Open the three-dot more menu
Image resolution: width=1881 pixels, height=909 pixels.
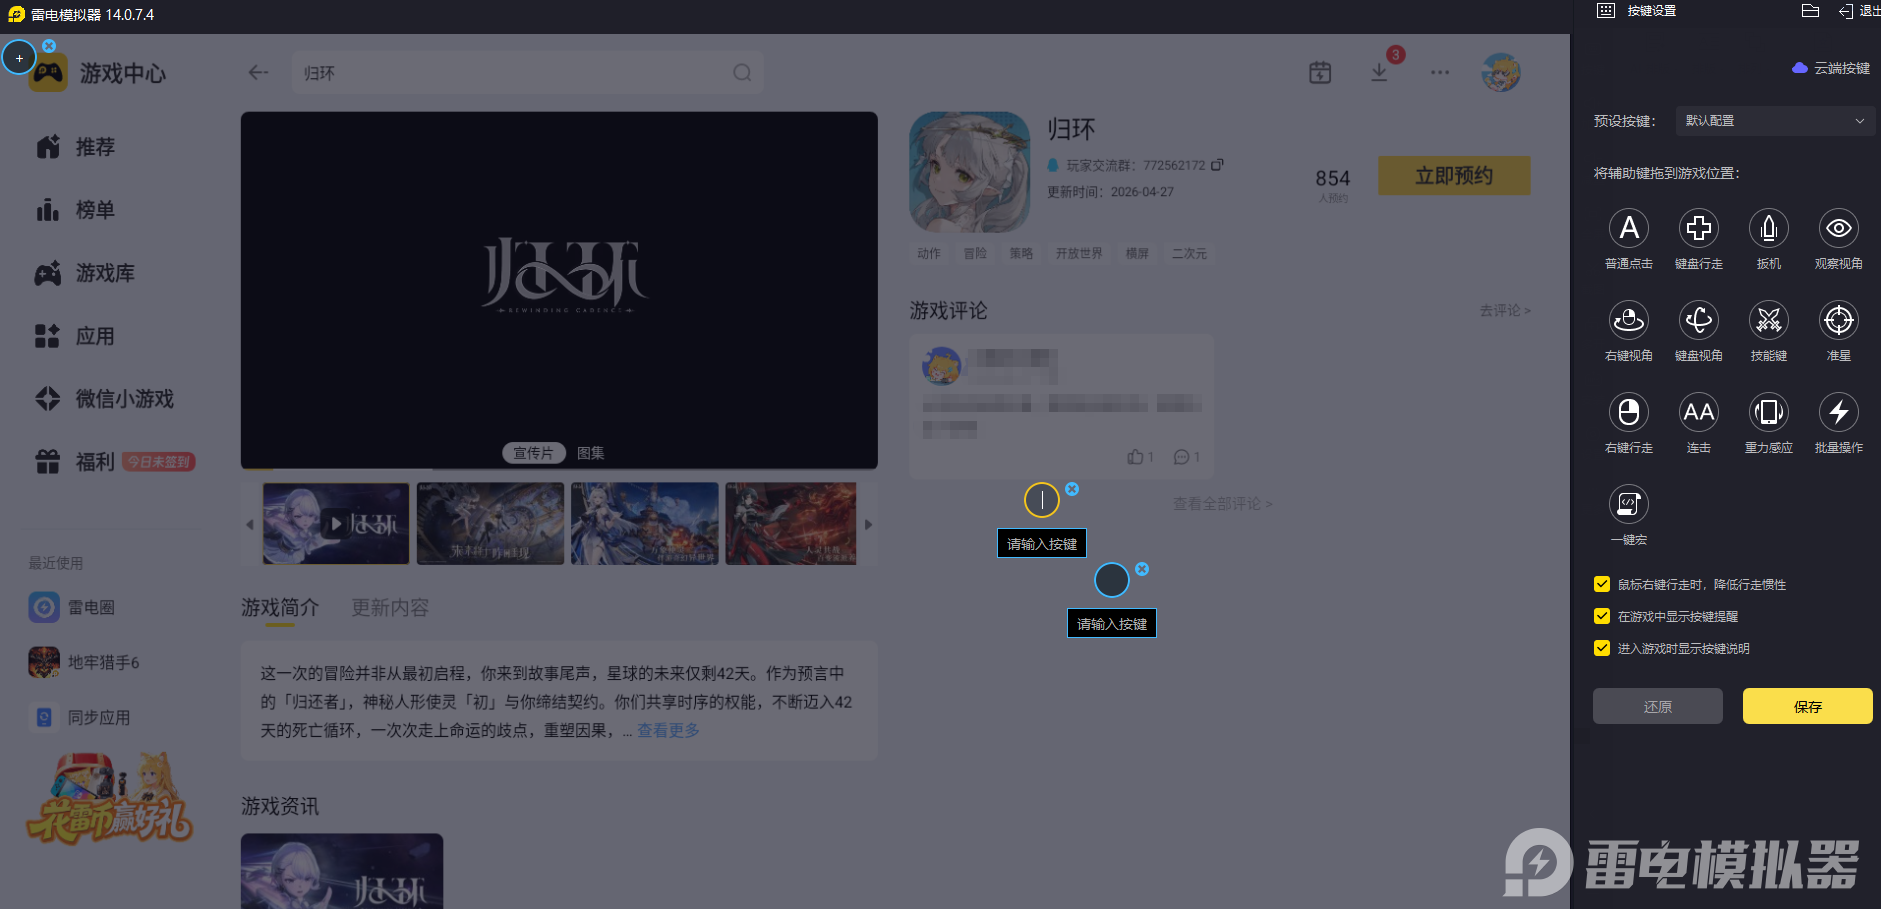pyautogui.click(x=1440, y=72)
